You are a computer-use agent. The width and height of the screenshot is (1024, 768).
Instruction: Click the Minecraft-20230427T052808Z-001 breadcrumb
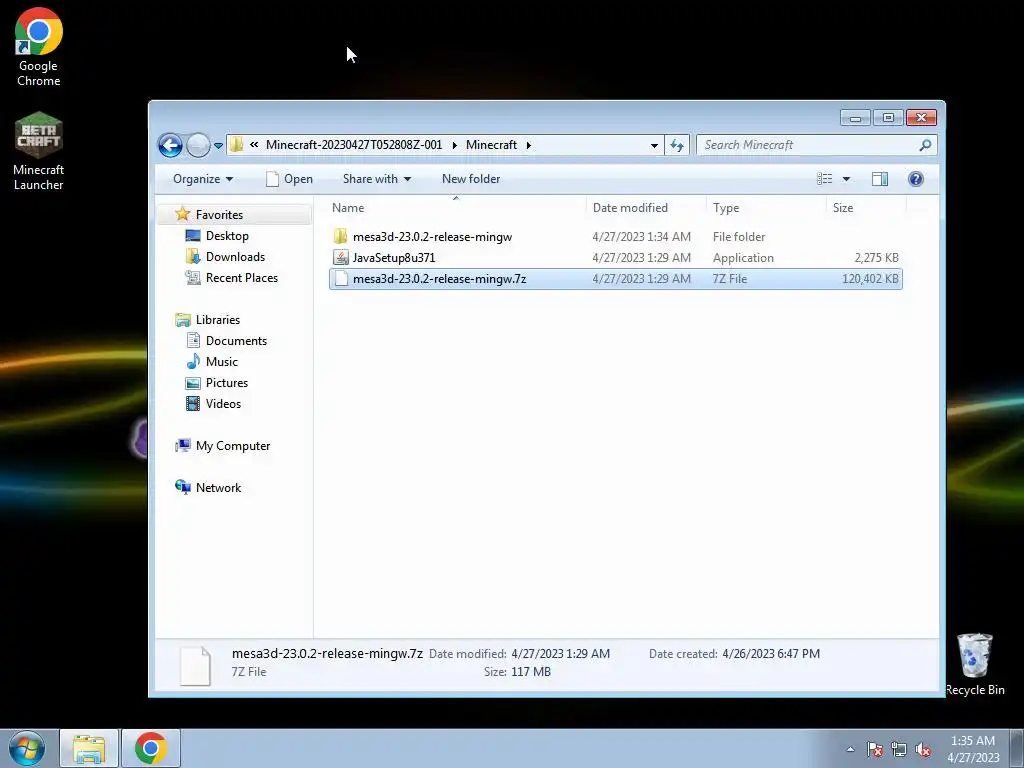click(354, 145)
